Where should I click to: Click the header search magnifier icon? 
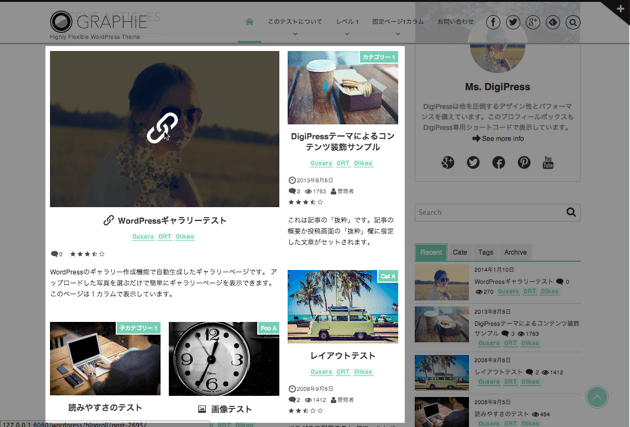pos(573,22)
